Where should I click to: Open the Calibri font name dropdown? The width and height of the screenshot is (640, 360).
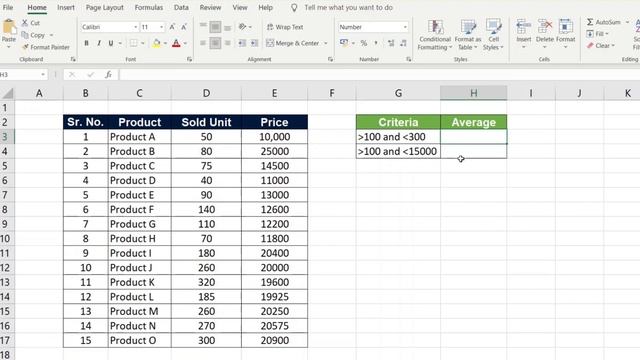coord(136,27)
